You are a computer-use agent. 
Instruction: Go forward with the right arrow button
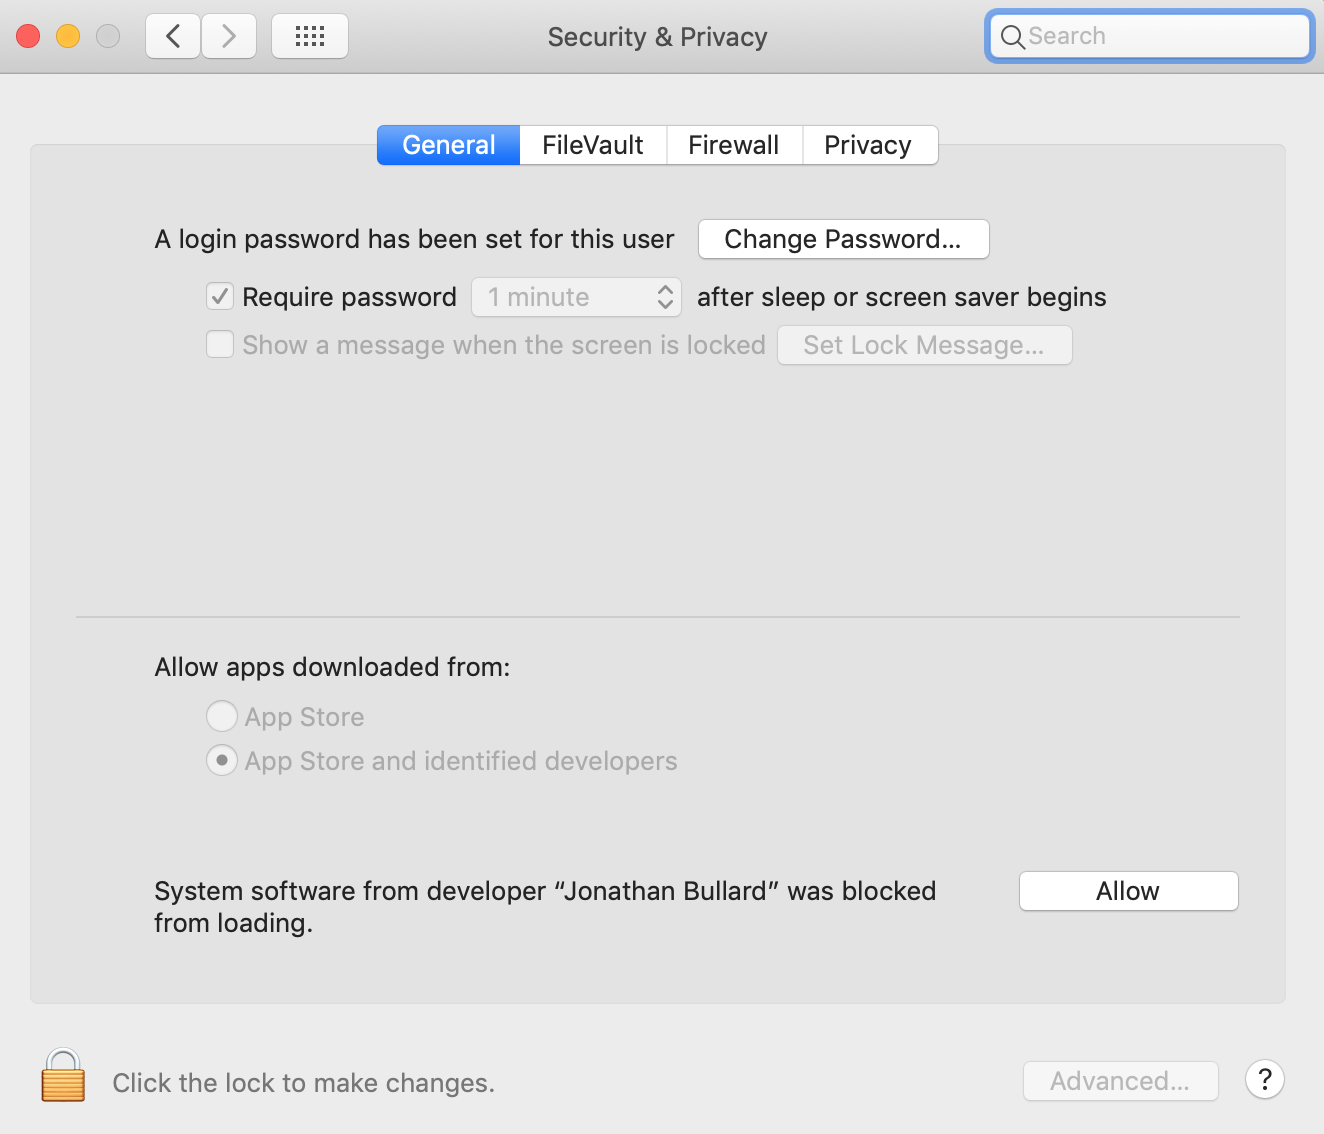[x=229, y=37]
